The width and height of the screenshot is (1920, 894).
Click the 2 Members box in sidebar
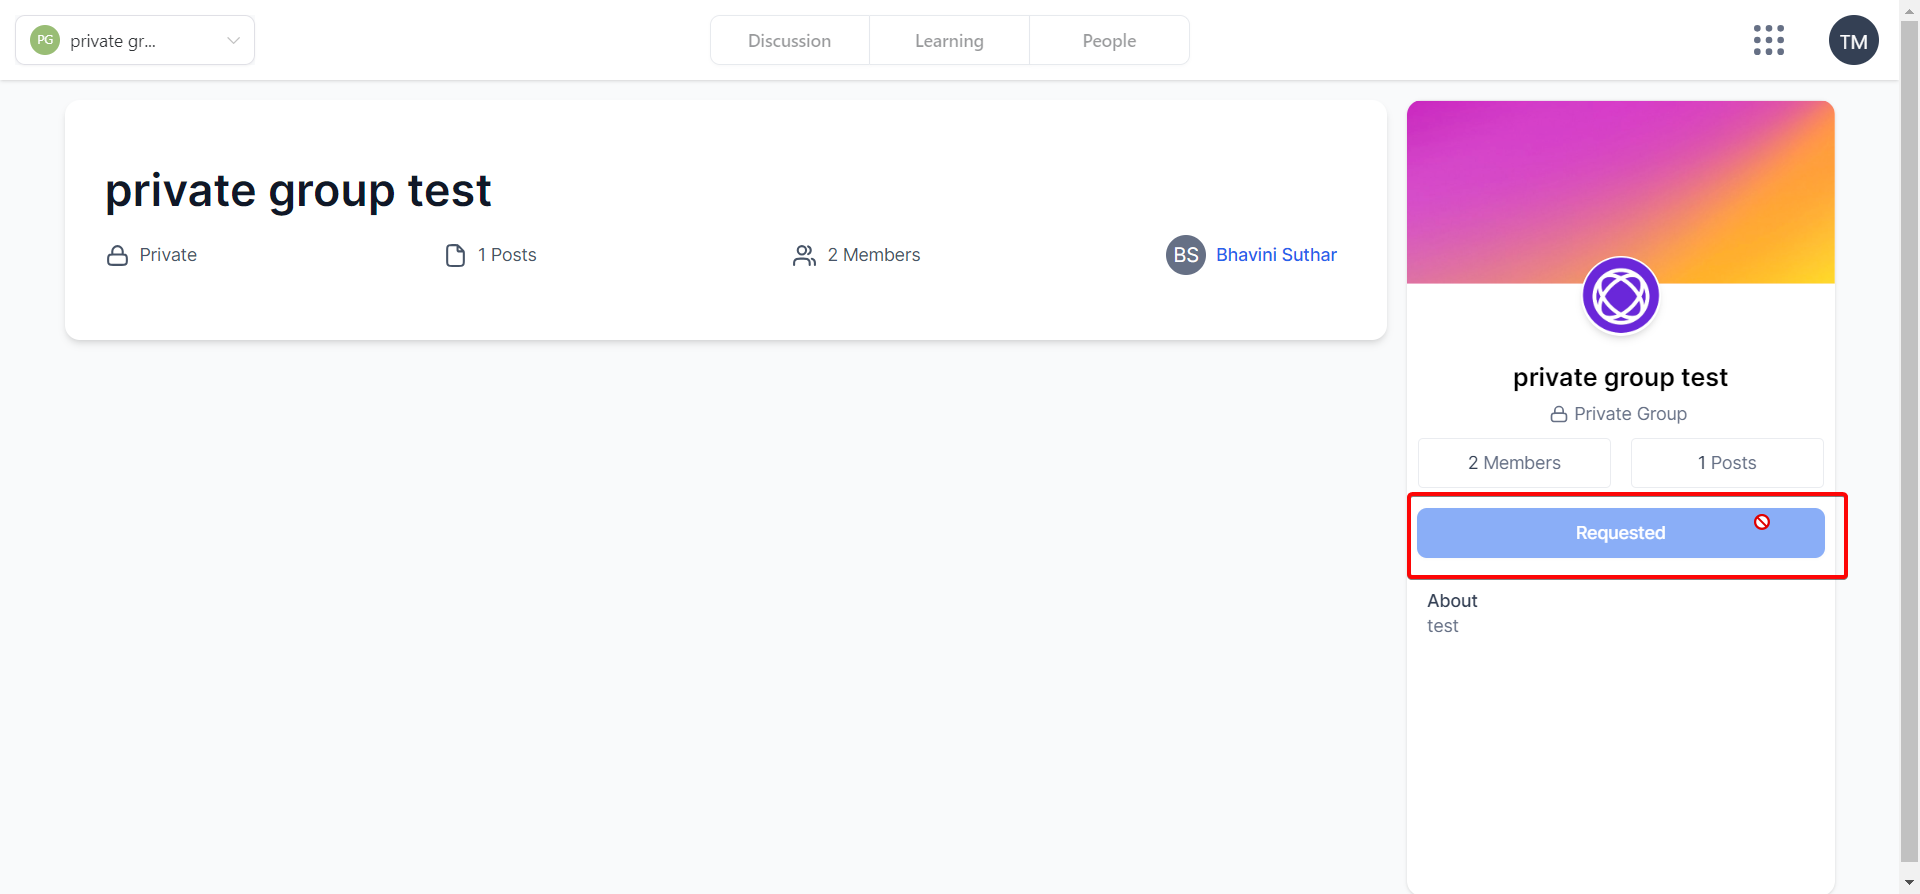1514,463
